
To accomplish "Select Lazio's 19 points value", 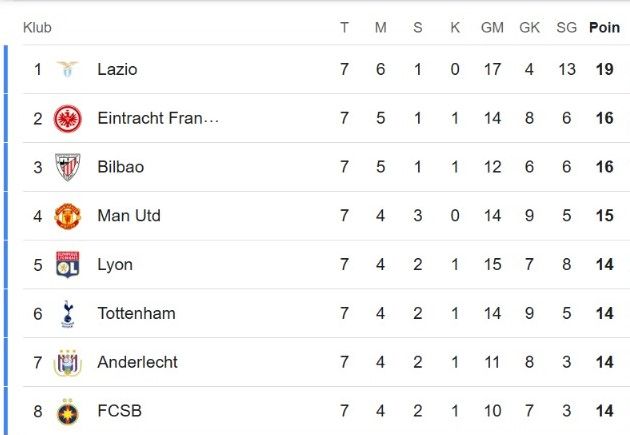I will tap(605, 69).
